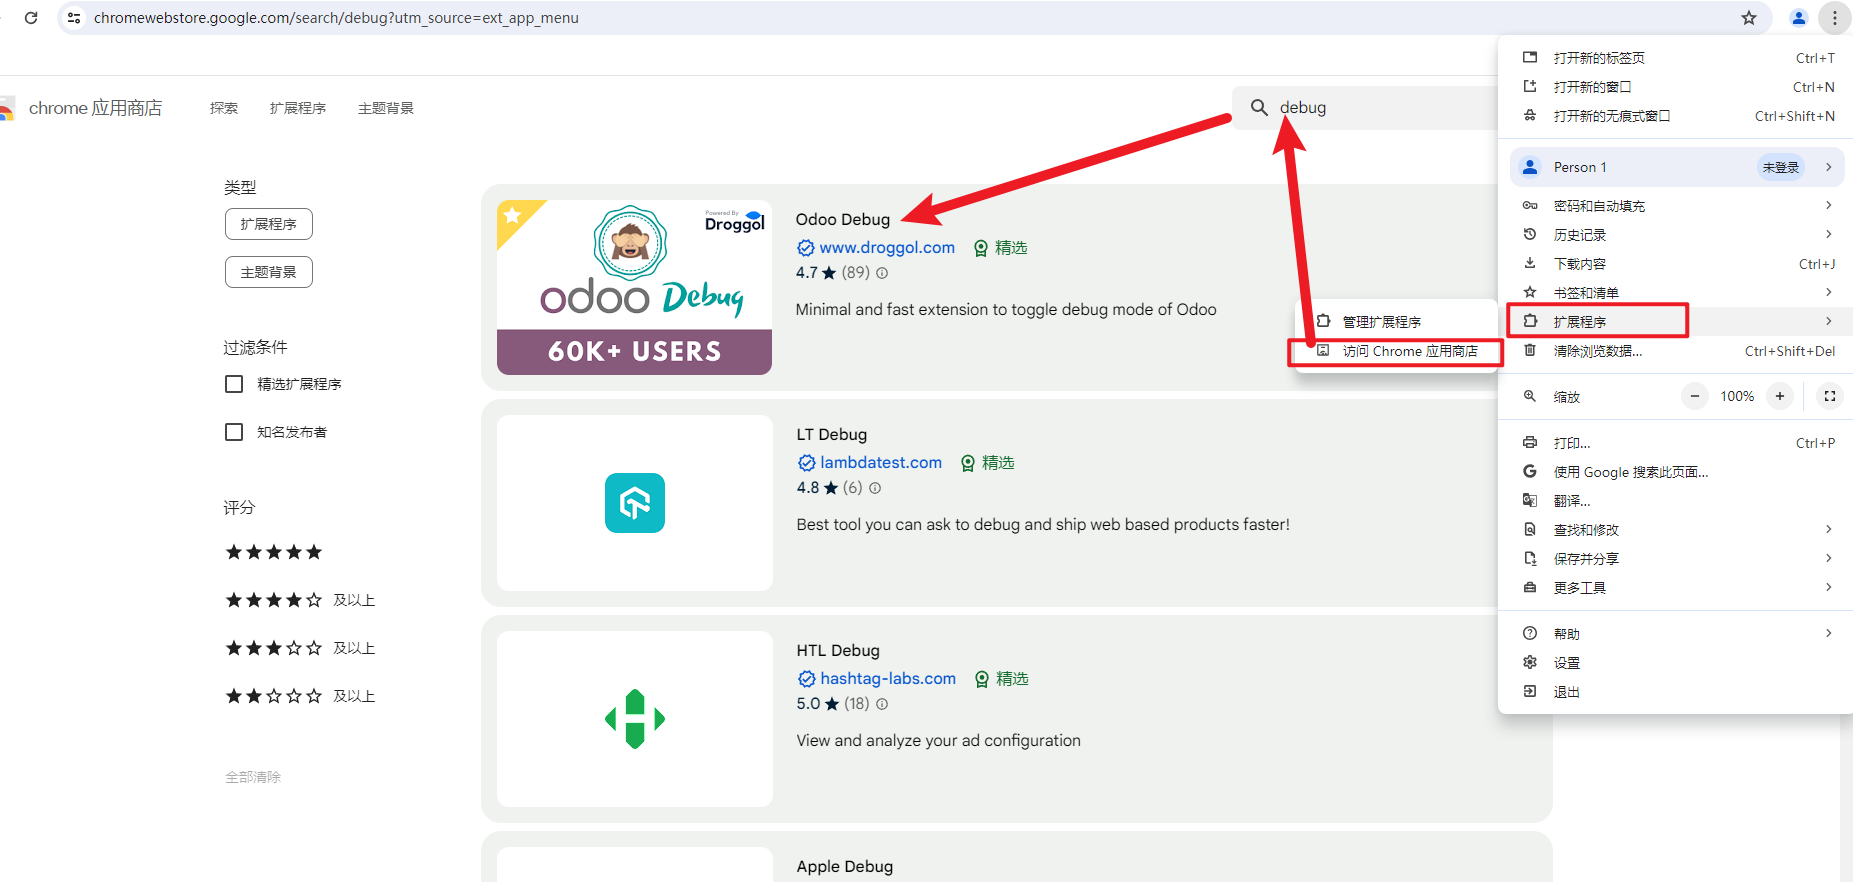Switch to the 扩展程序 store tab
The width and height of the screenshot is (1853, 882).
[x=298, y=108]
